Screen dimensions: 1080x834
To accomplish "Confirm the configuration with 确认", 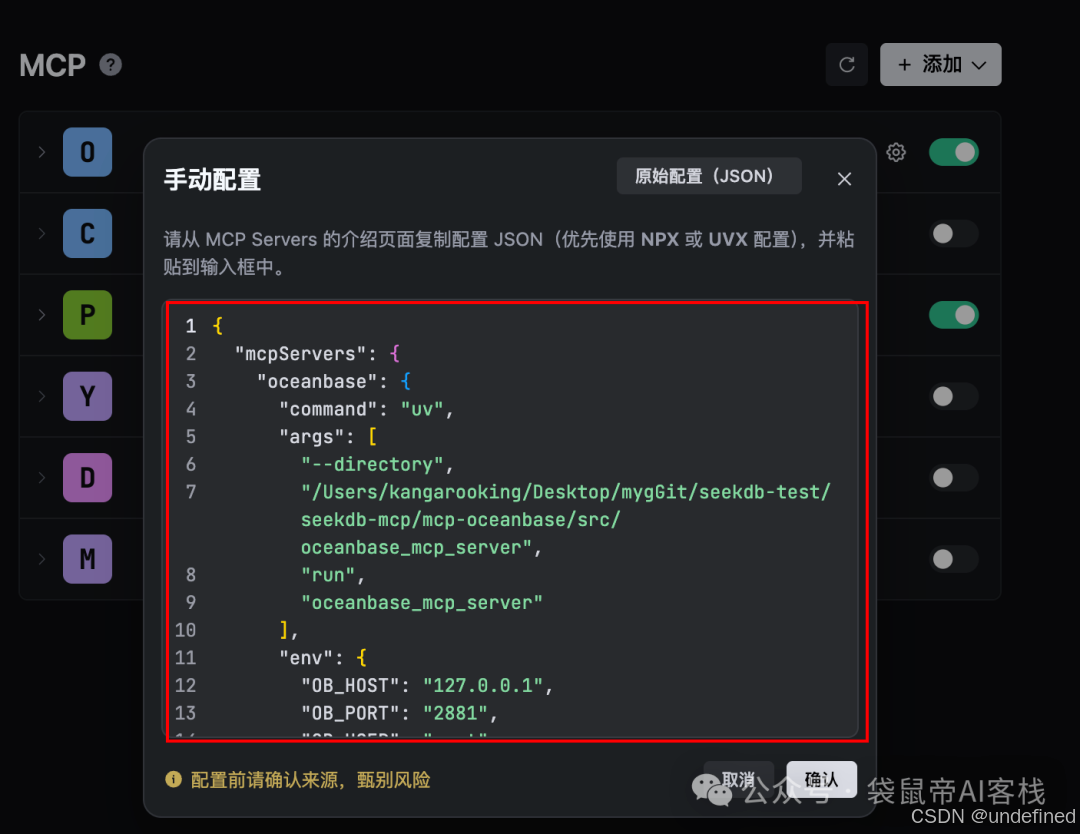I will pos(821,778).
